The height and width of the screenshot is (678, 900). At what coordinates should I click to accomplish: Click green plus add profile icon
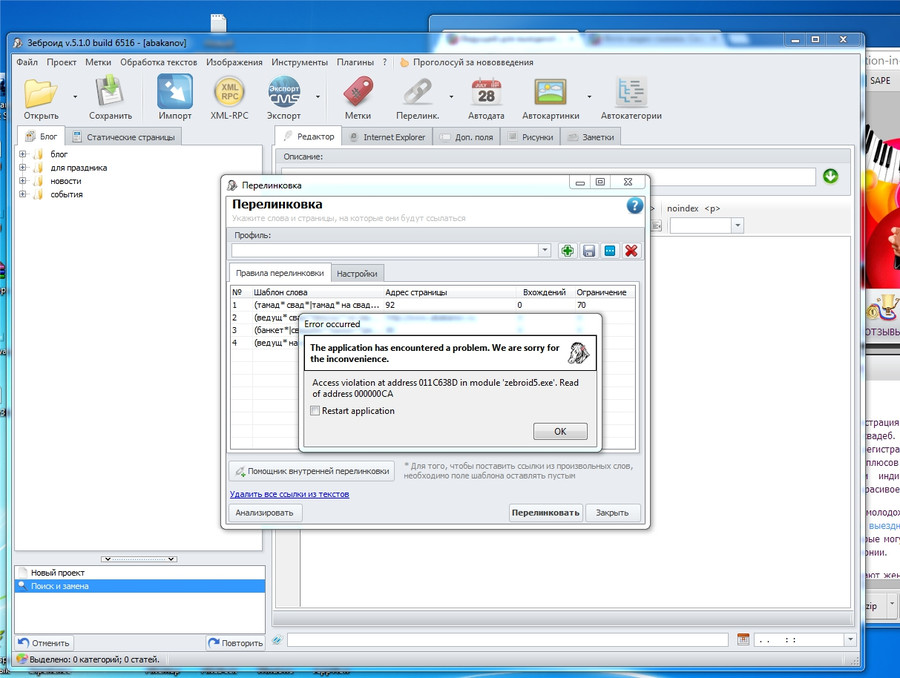pyautogui.click(x=567, y=251)
